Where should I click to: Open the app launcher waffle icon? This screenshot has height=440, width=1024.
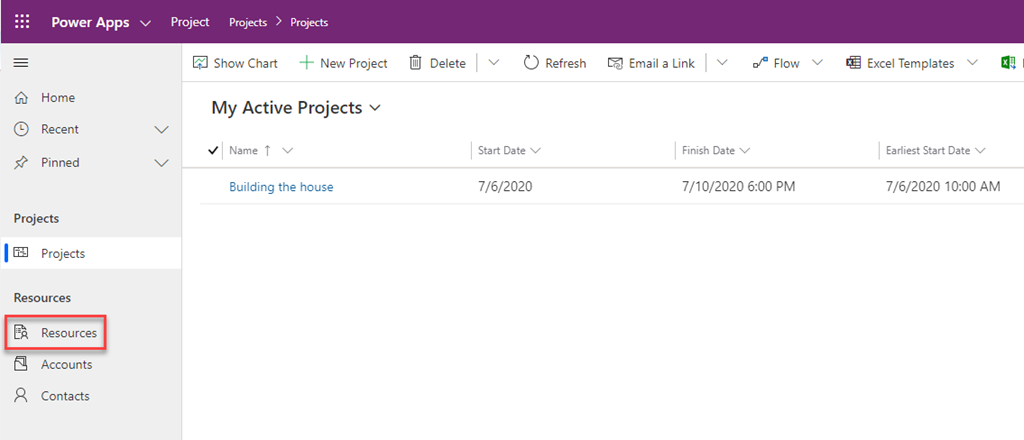22,22
